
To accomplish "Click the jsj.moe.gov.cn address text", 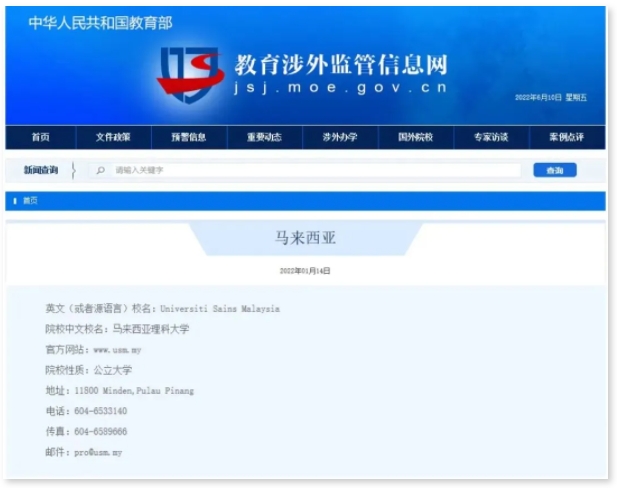I will point(341,87).
